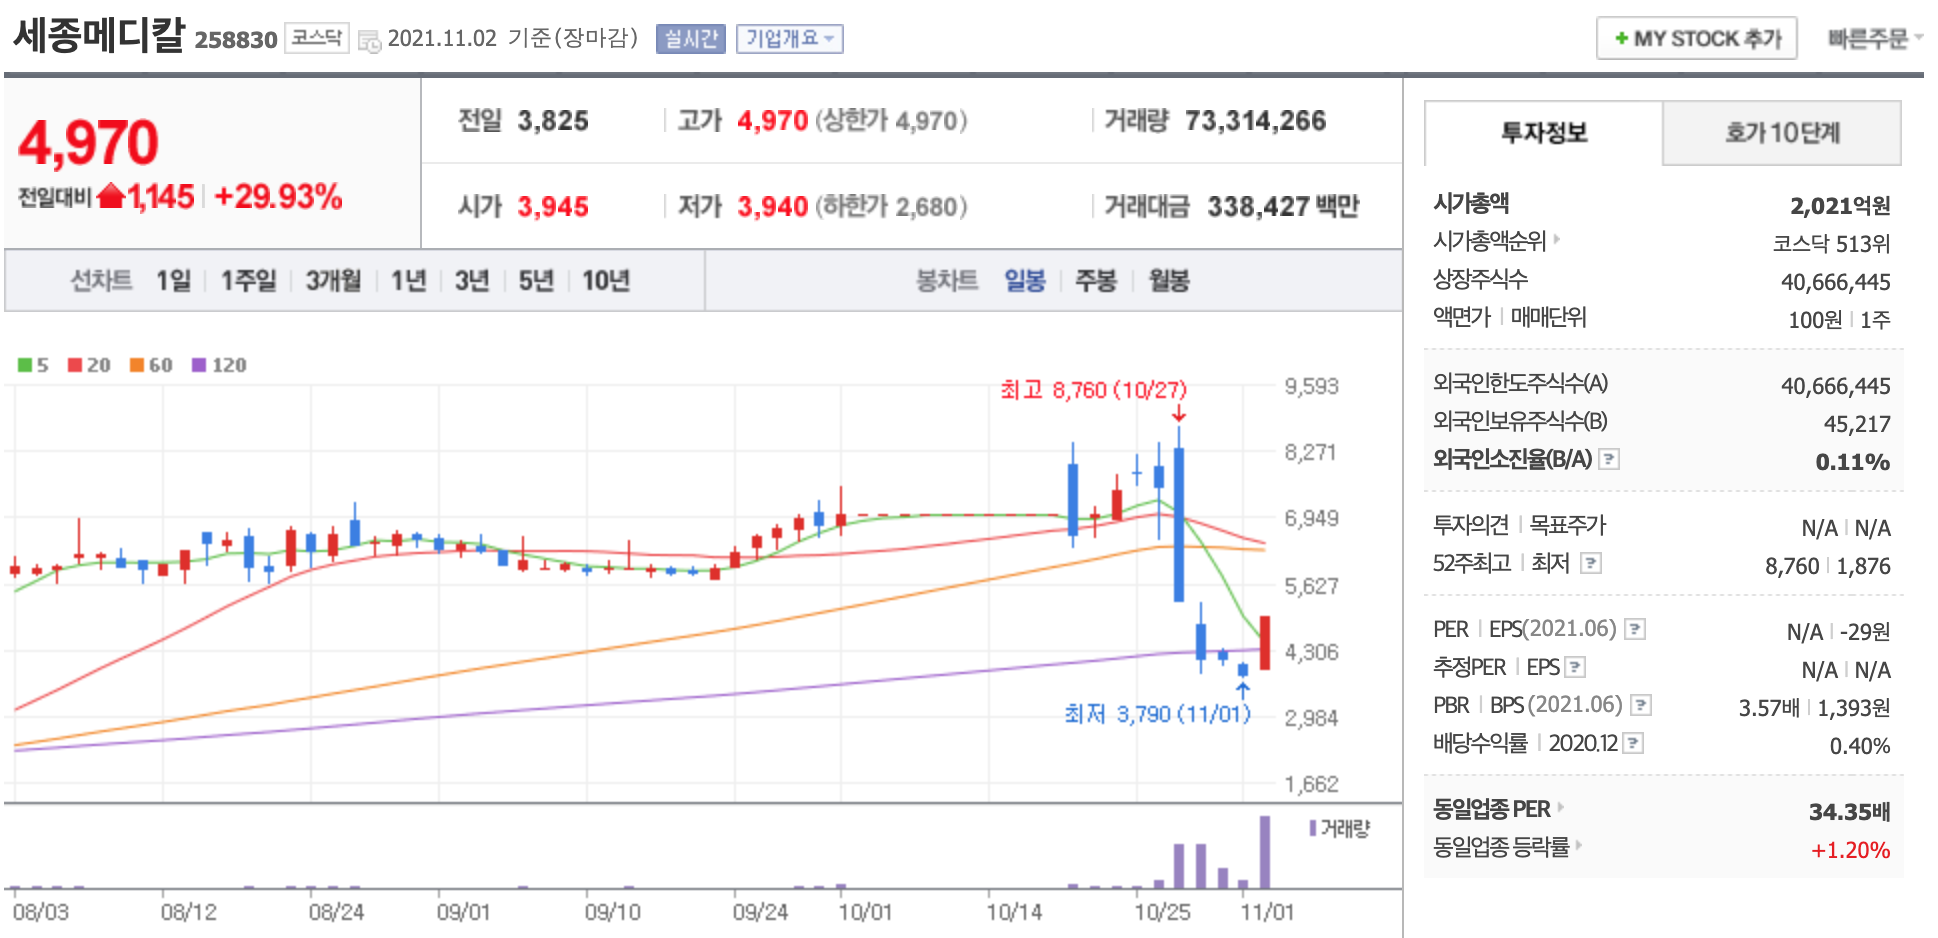Select the 5년 line chart period

(535, 281)
